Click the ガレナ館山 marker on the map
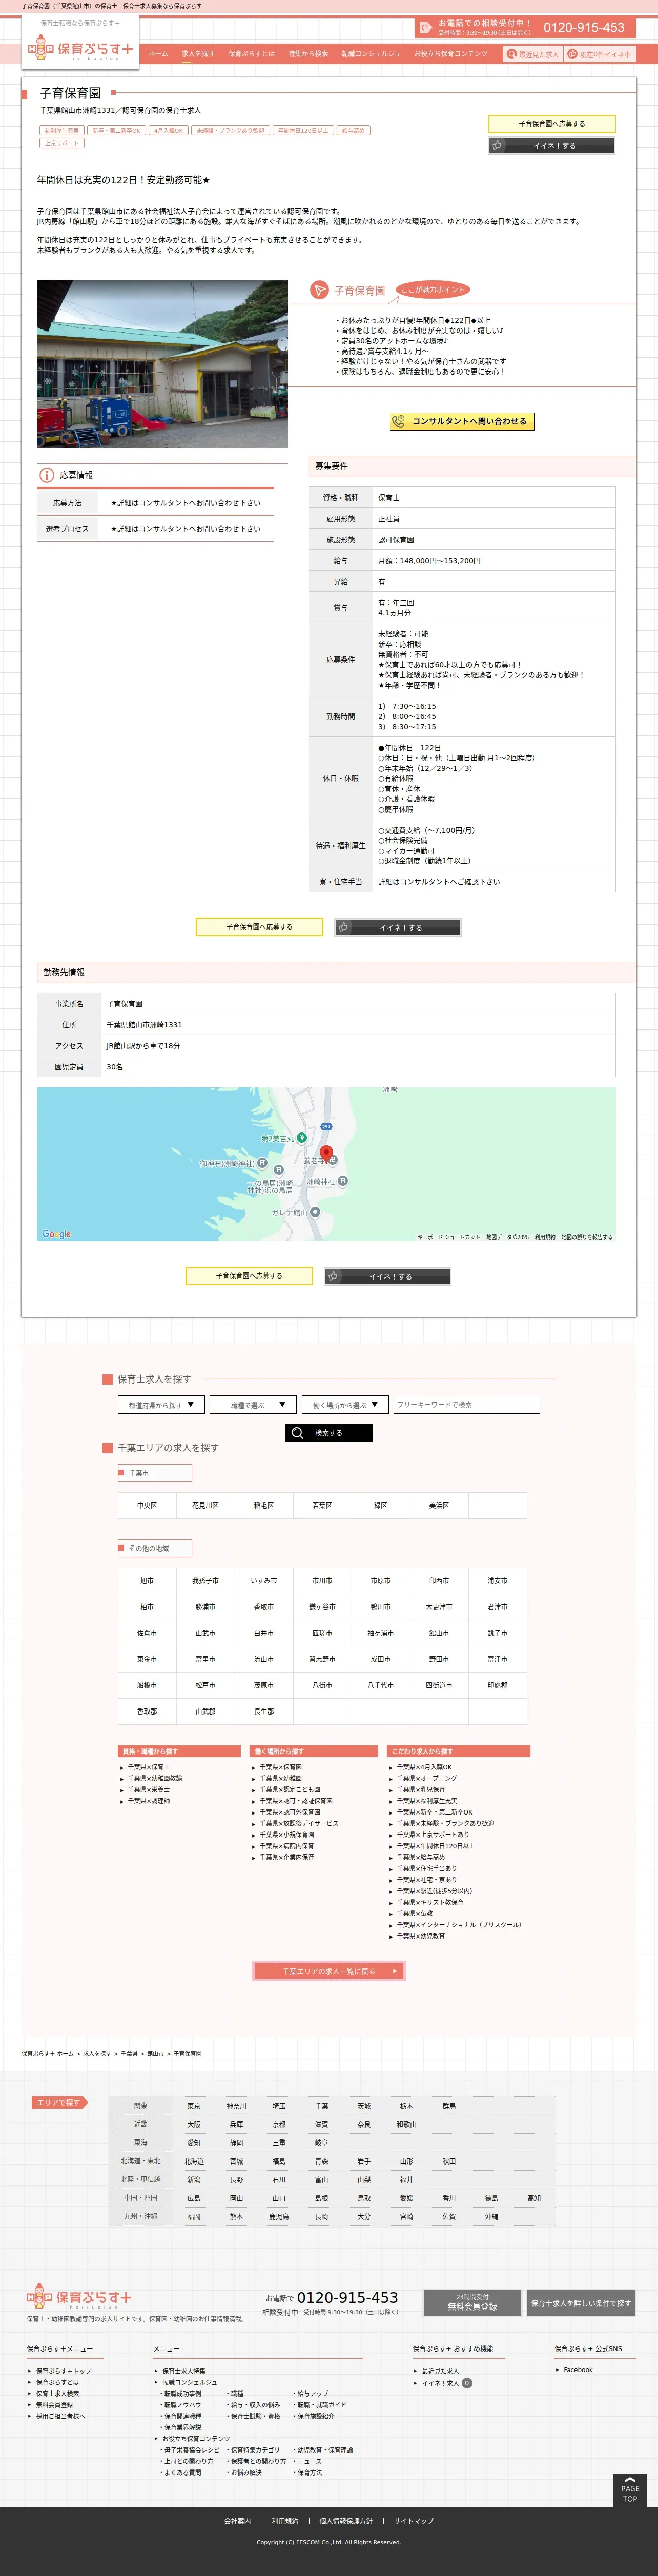 coord(315,1212)
